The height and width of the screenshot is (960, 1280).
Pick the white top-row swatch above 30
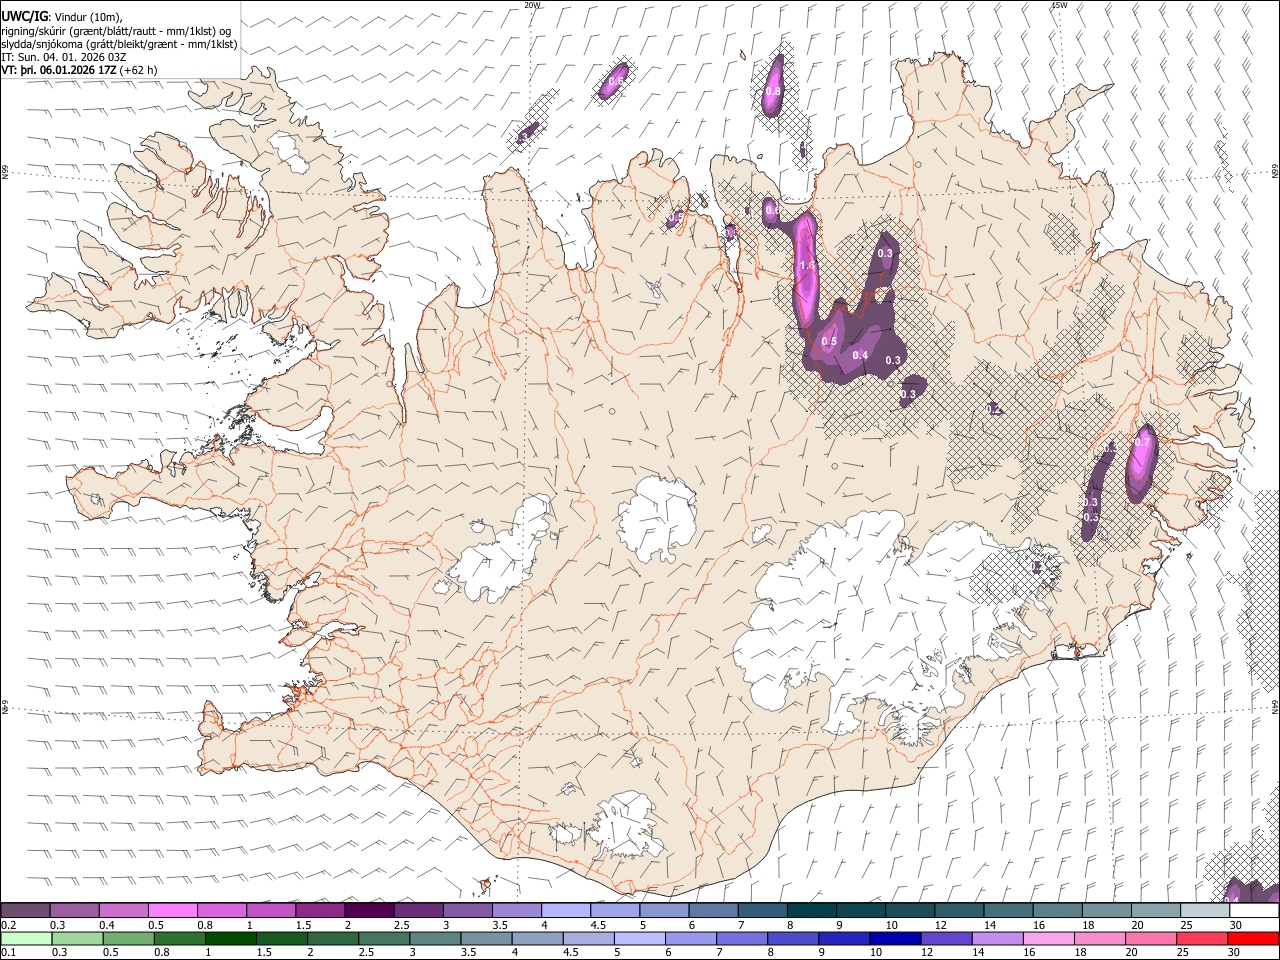click(x=1254, y=911)
